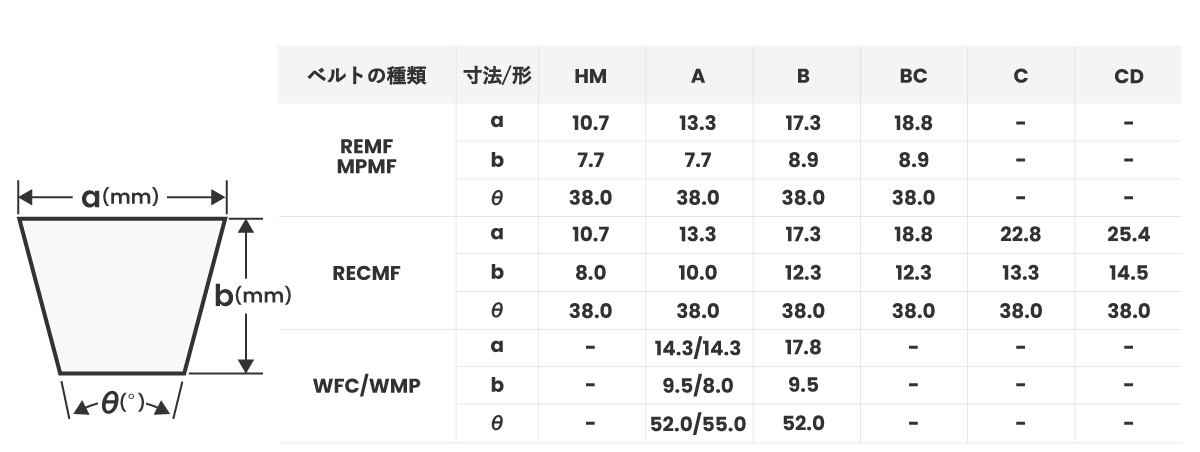Click the BC column header
Image resolution: width=1200 pixels, height=452 pixels.
[913, 76]
